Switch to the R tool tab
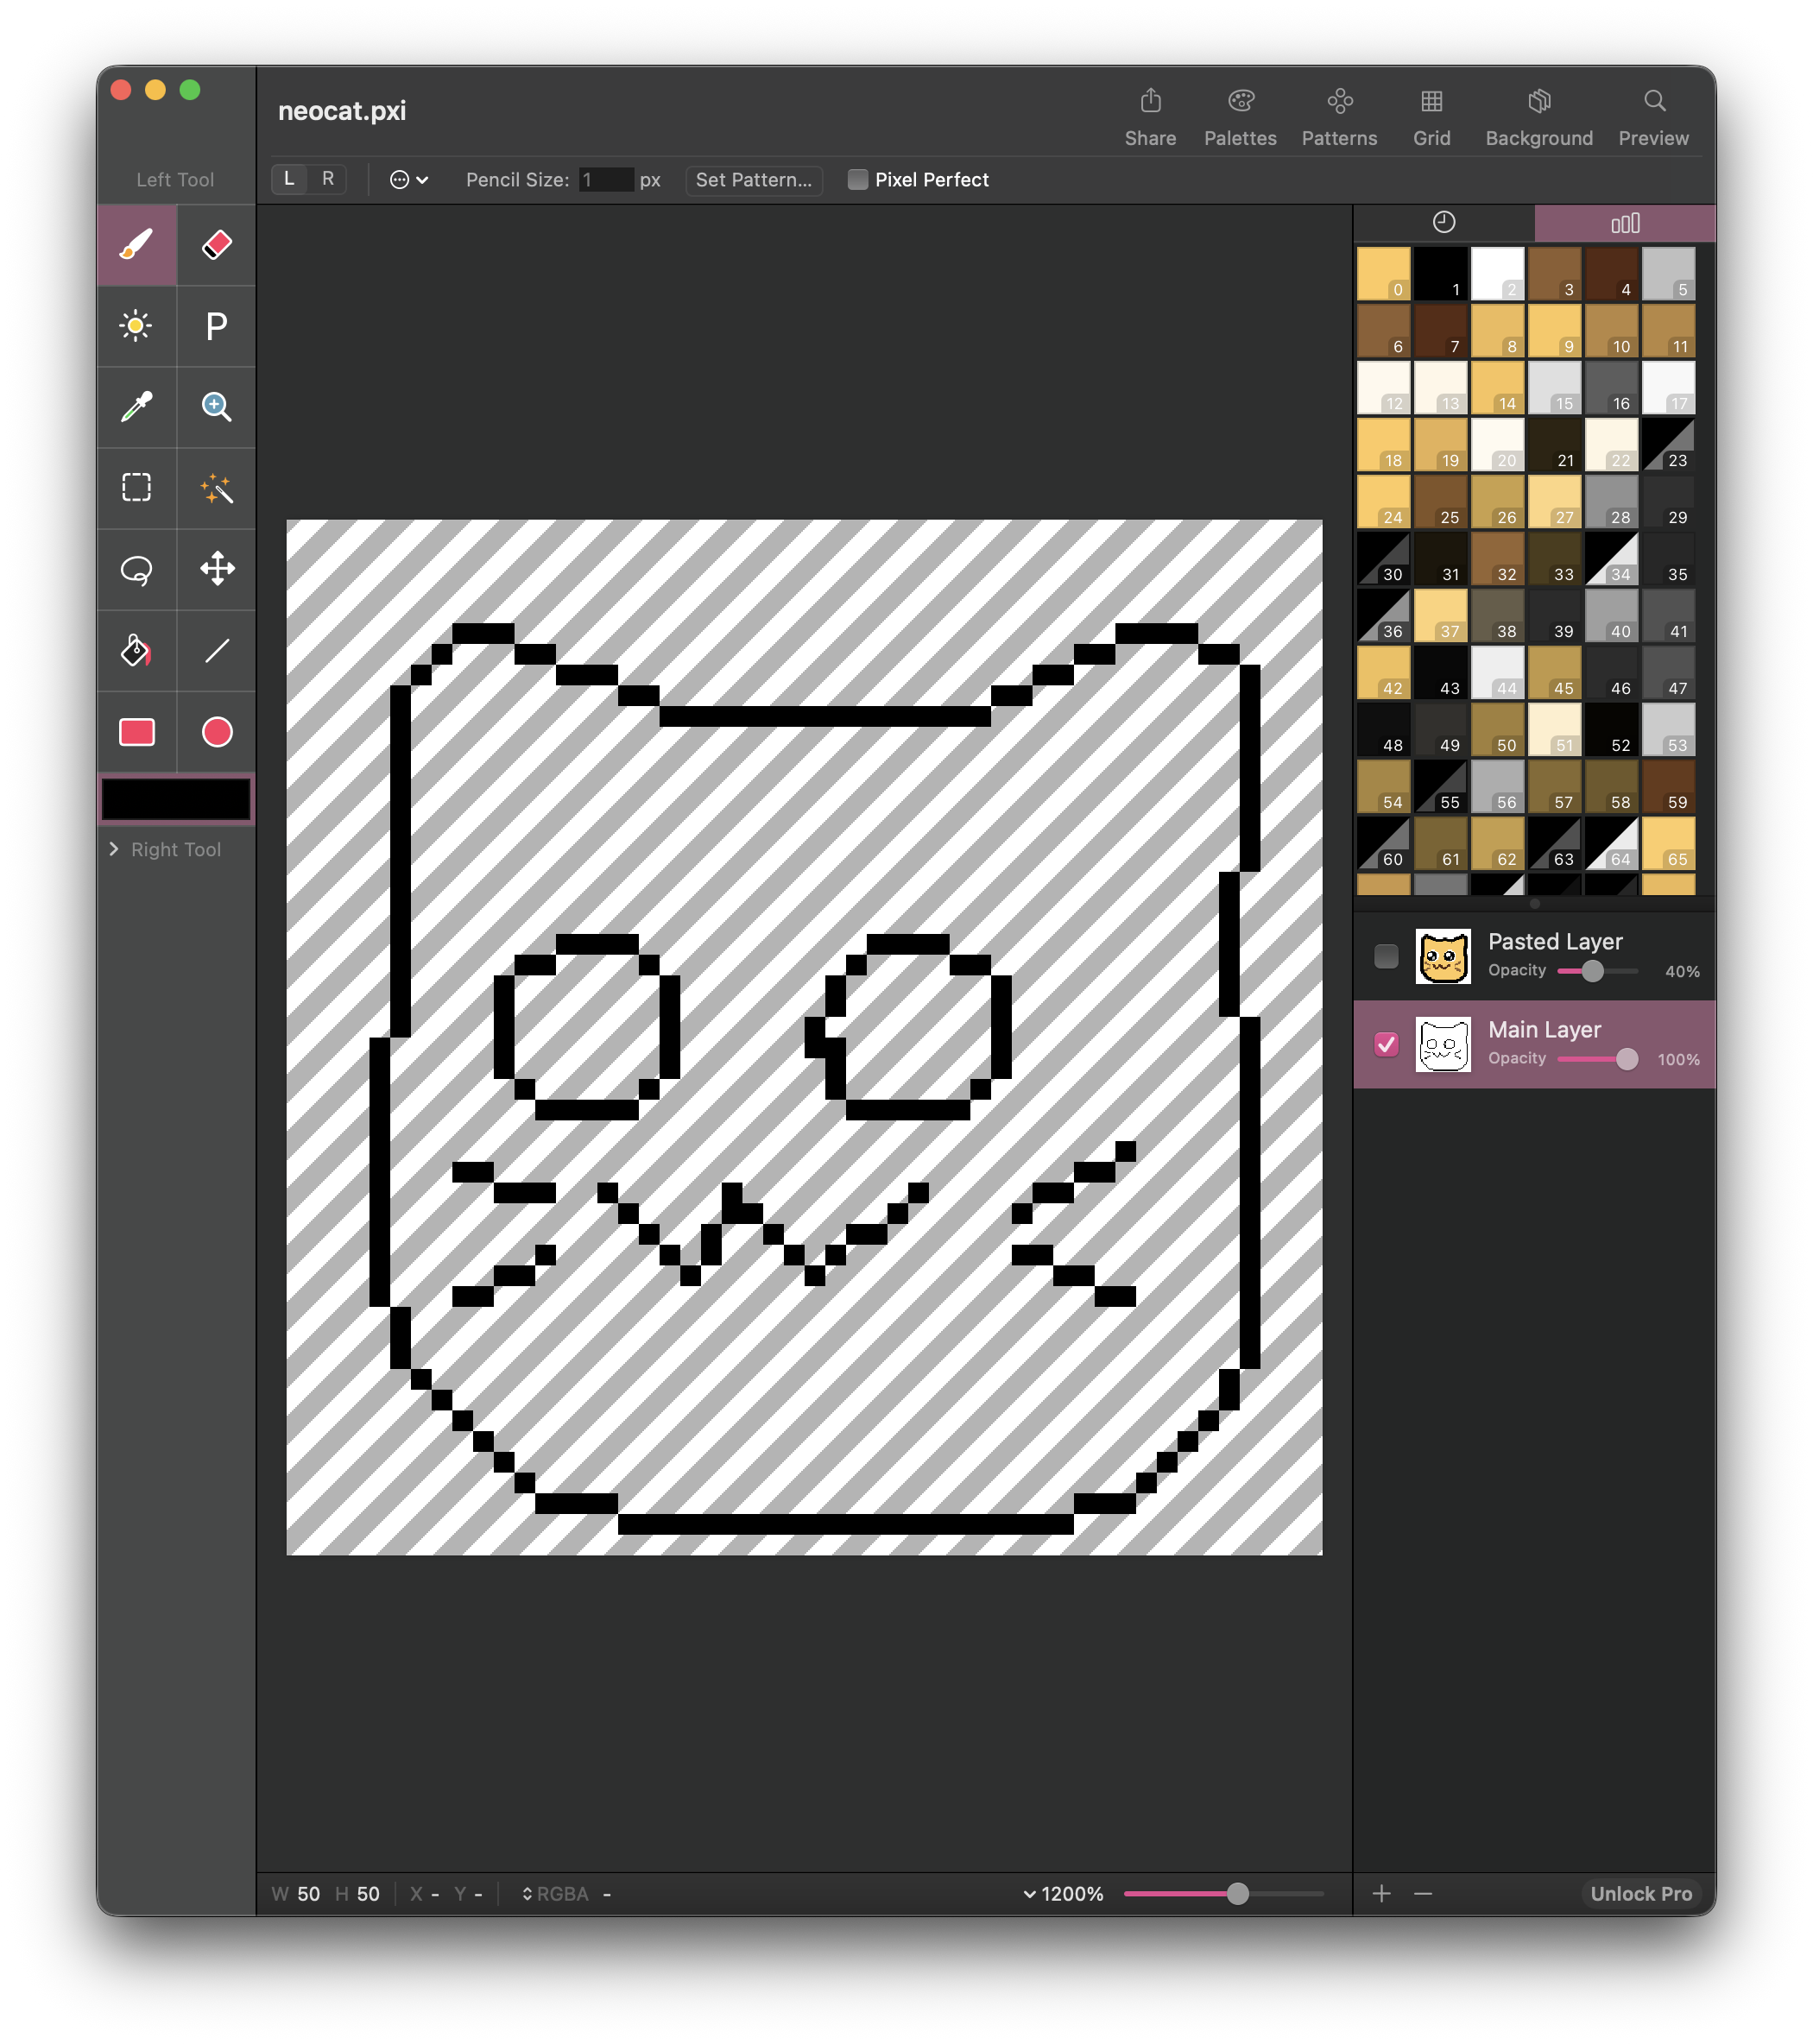Screen dimensions: 1813x2044 point(328,179)
